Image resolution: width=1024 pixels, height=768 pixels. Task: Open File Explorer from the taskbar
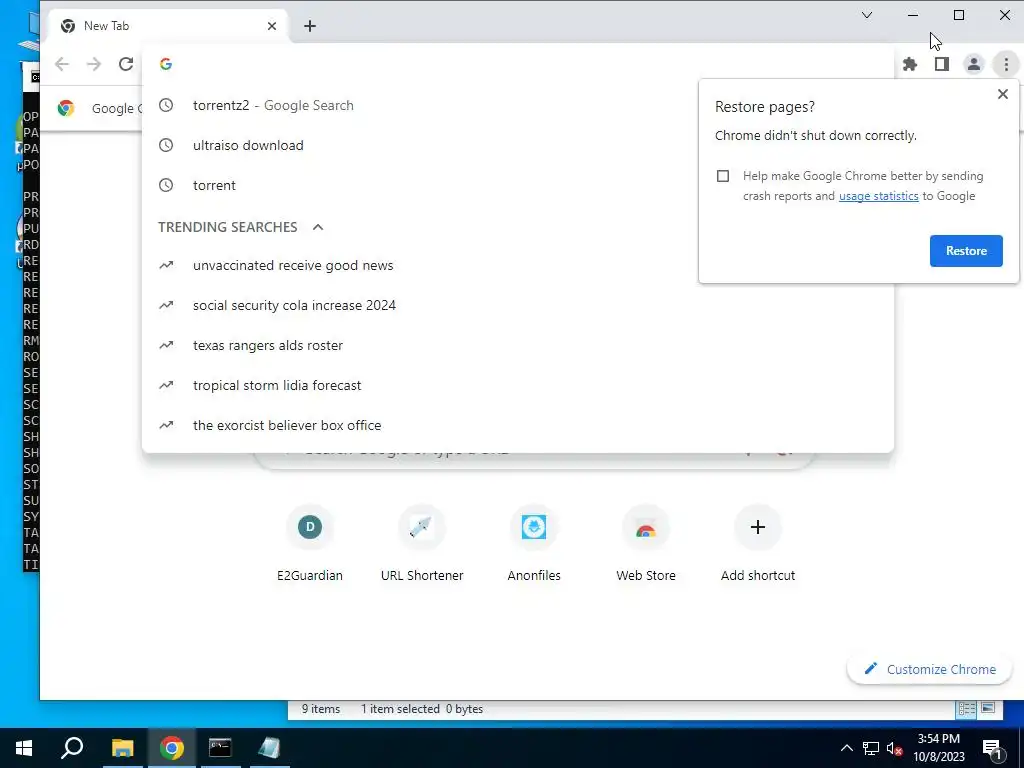point(123,748)
